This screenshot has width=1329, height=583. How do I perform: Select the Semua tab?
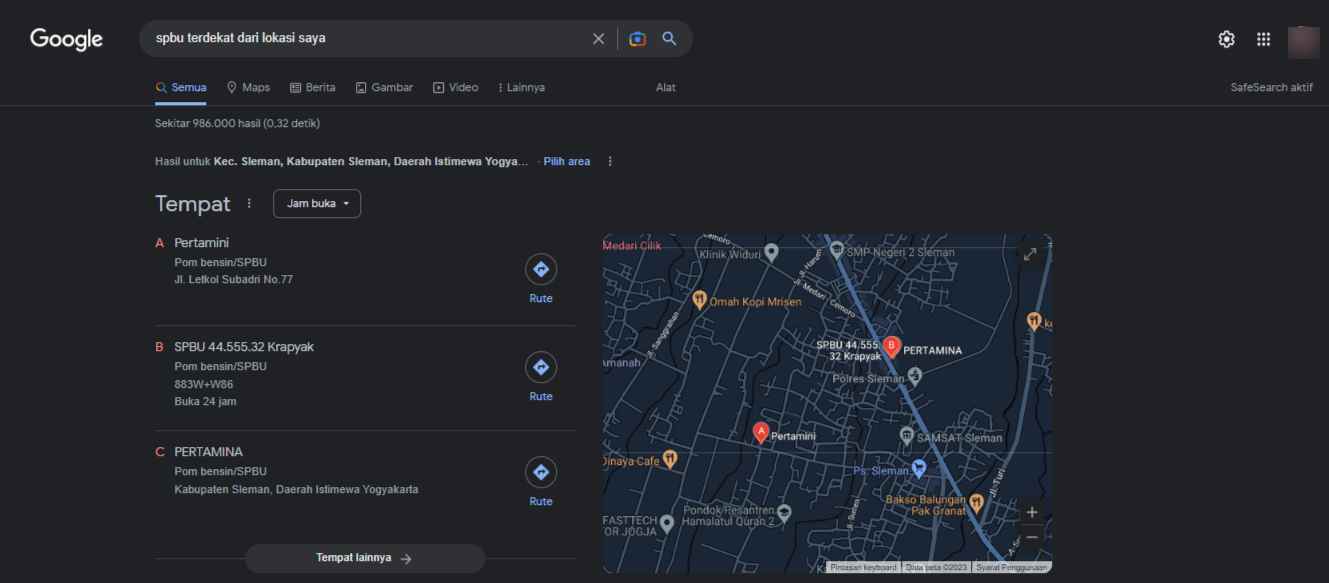tap(181, 88)
